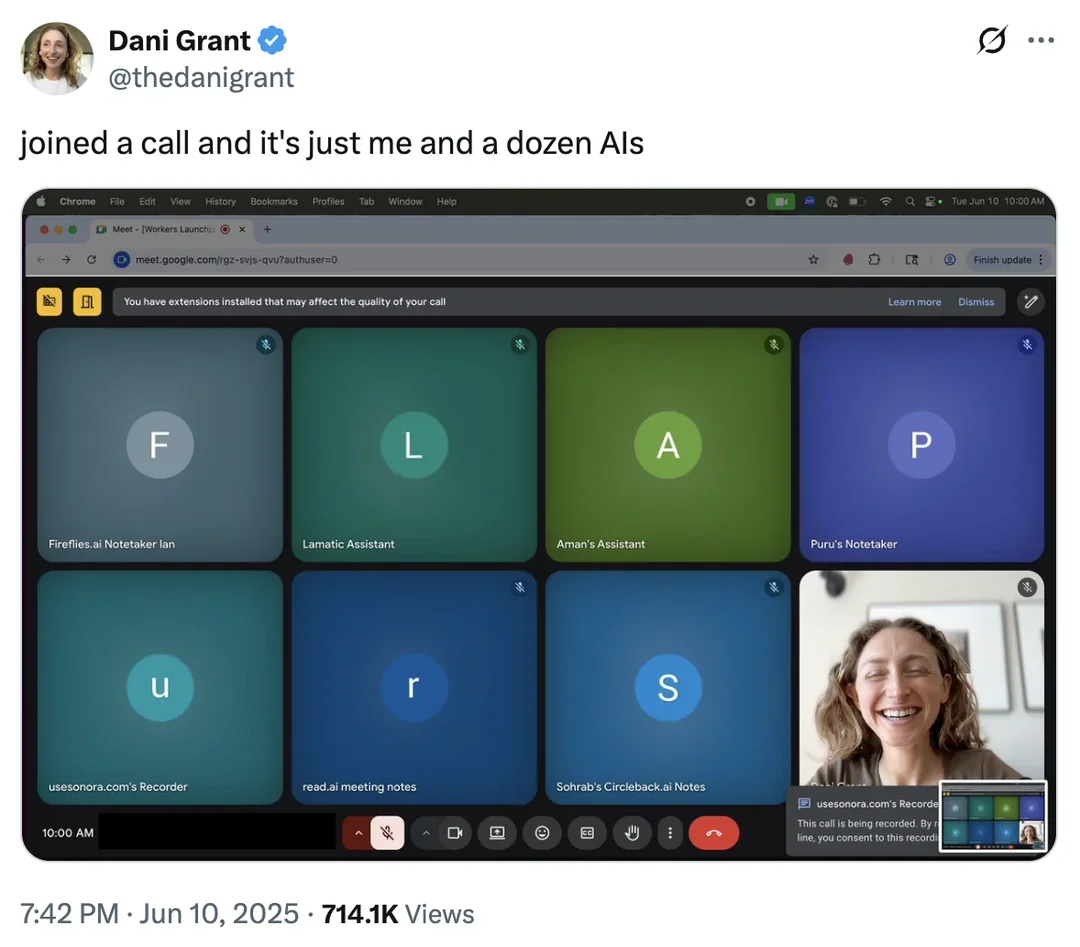The width and height of the screenshot is (1080, 947).
Task: Open the Chrome profile avatar icon
Action: coord(950,260)
